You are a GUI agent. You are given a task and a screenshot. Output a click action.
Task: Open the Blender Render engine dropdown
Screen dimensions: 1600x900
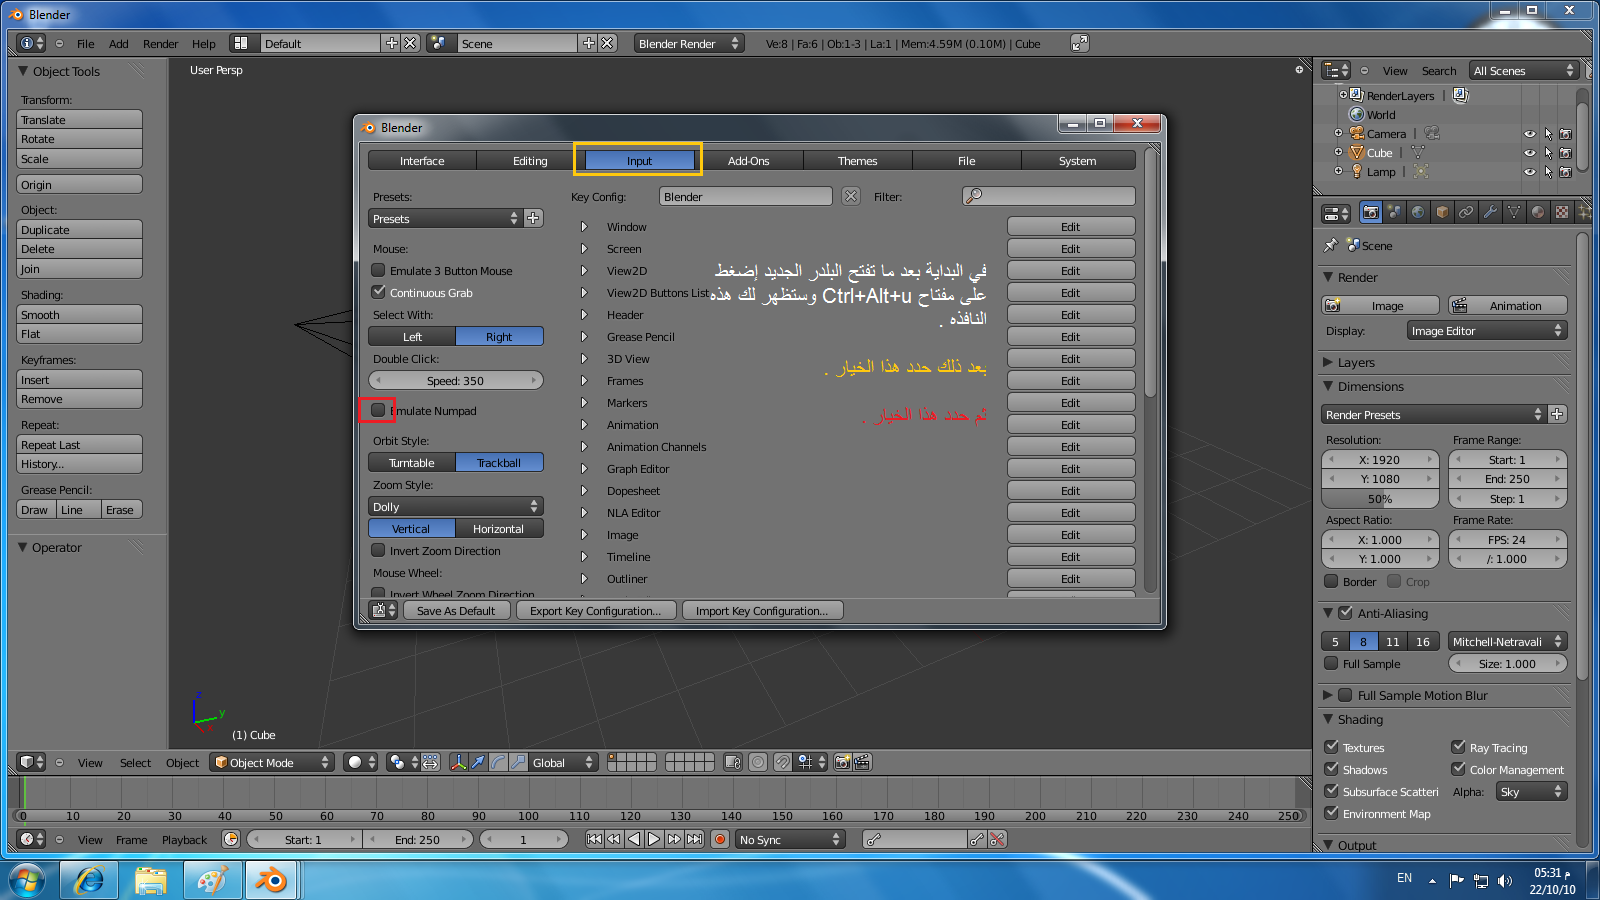(x=689, y=43)
